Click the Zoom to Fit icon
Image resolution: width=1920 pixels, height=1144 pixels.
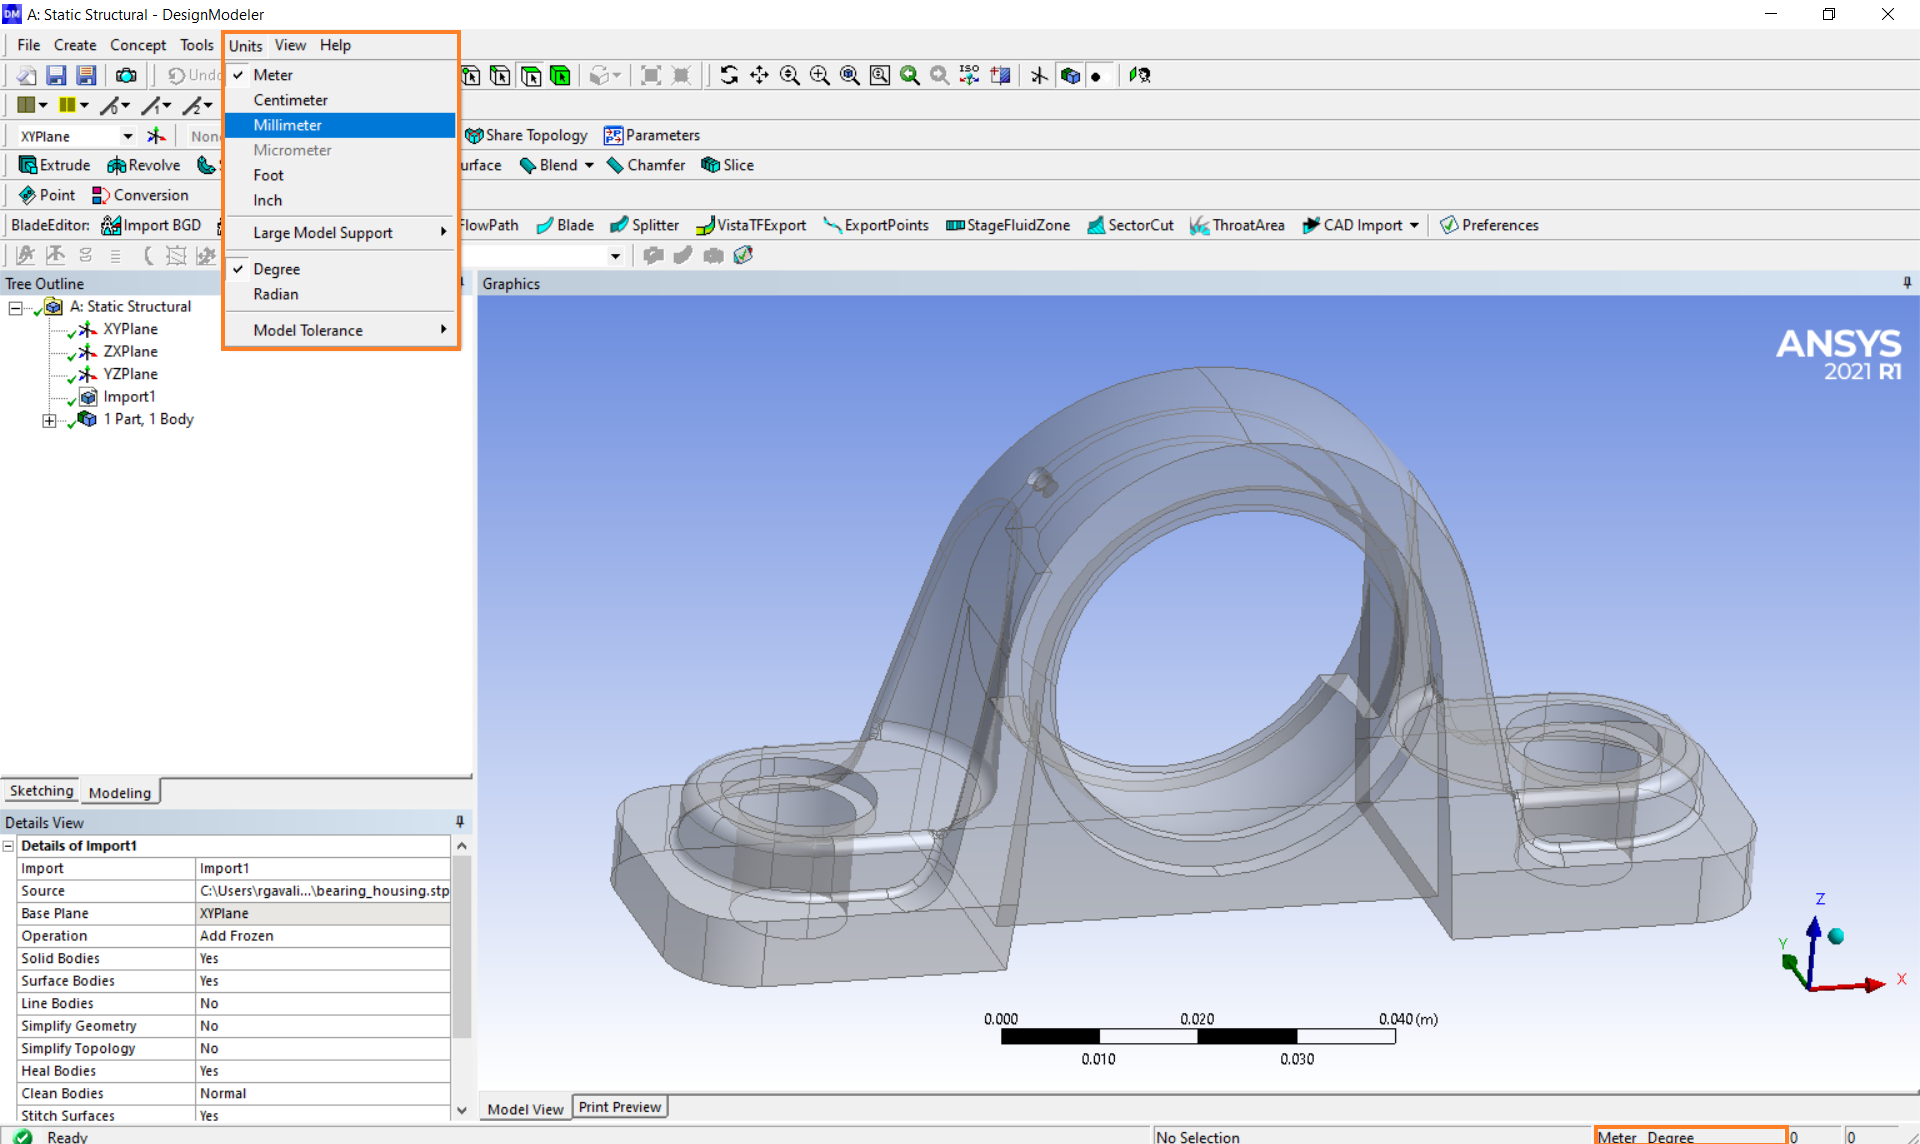849,76
